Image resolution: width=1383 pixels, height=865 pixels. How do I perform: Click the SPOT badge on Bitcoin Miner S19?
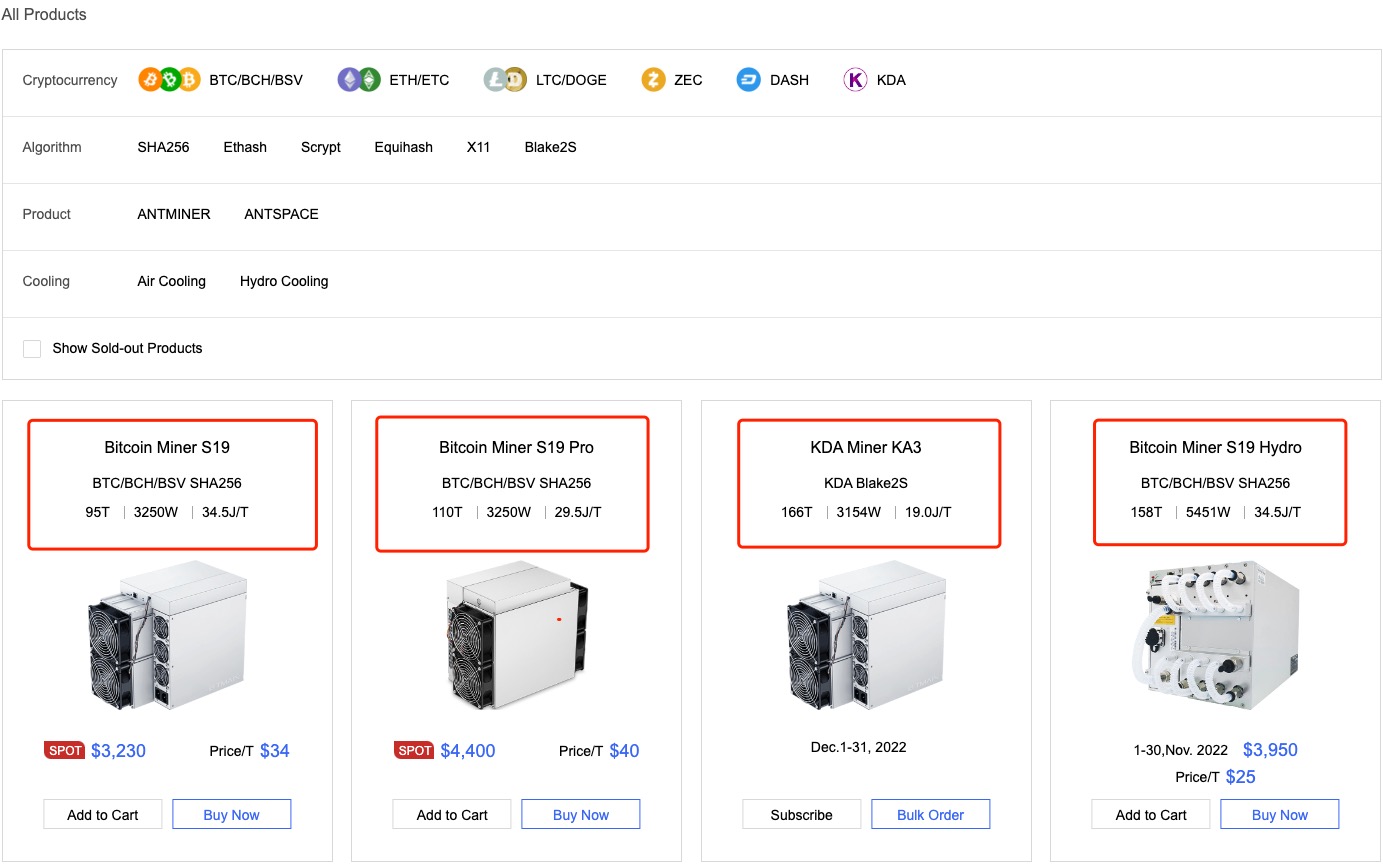pos(65,750)
